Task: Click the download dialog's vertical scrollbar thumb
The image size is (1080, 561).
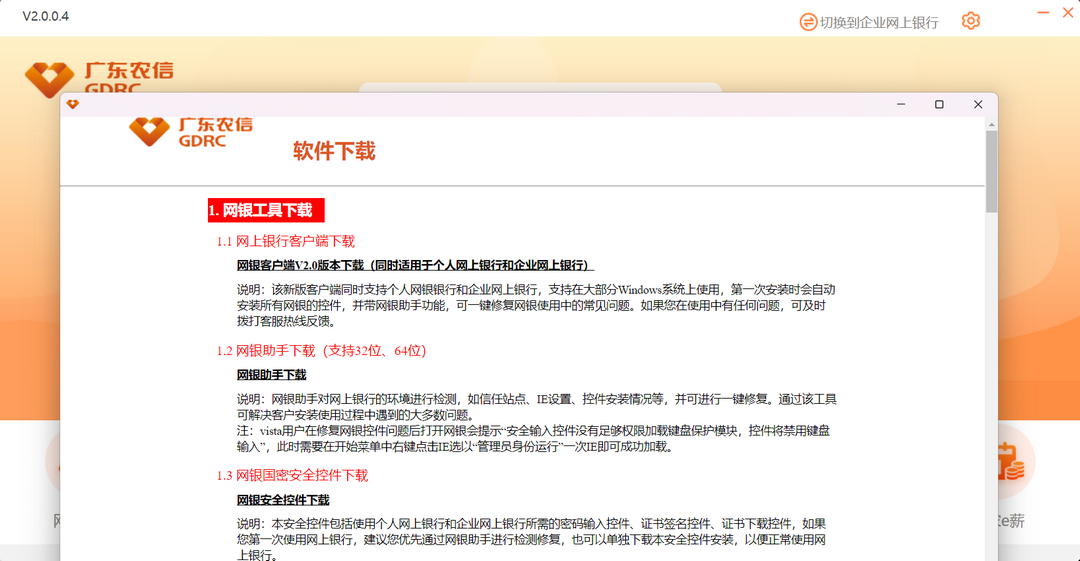Action: (991, 171)
